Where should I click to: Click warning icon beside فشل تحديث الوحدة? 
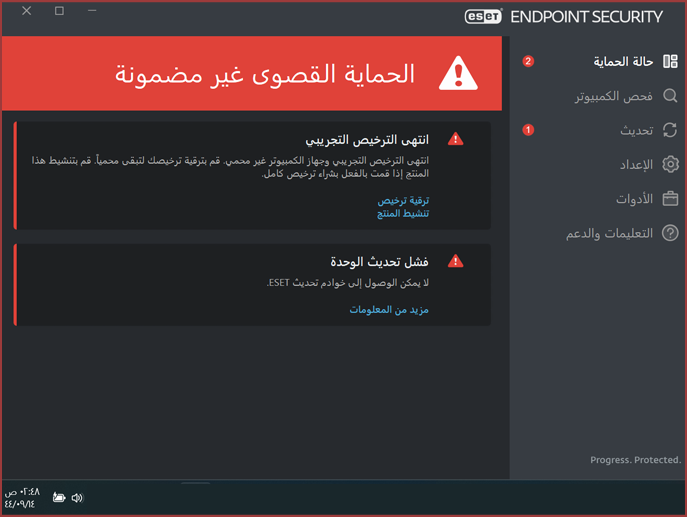coord(456,261)
